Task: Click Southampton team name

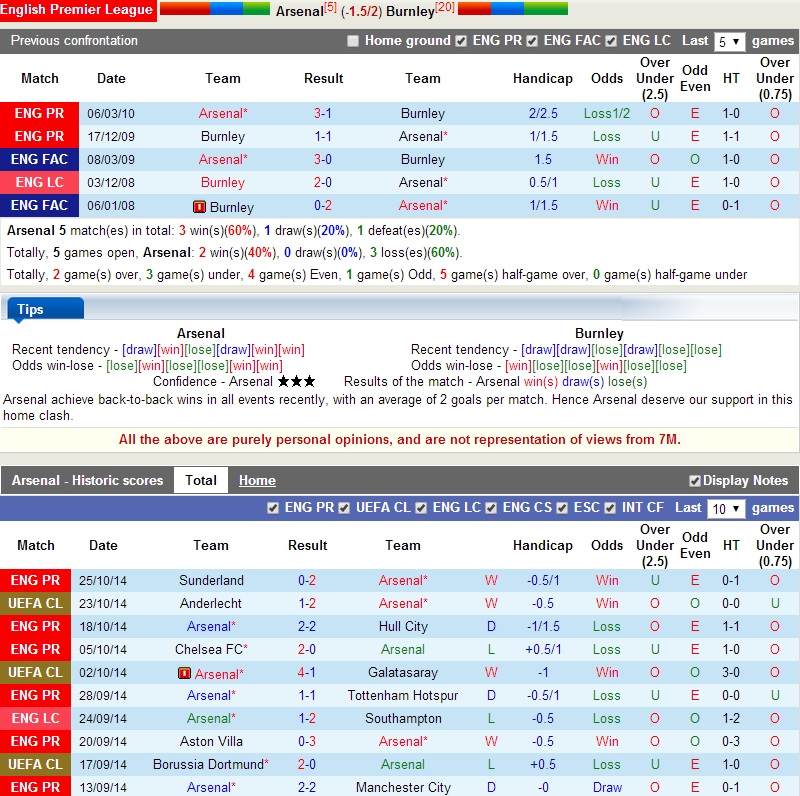Action: click(403, 718)
